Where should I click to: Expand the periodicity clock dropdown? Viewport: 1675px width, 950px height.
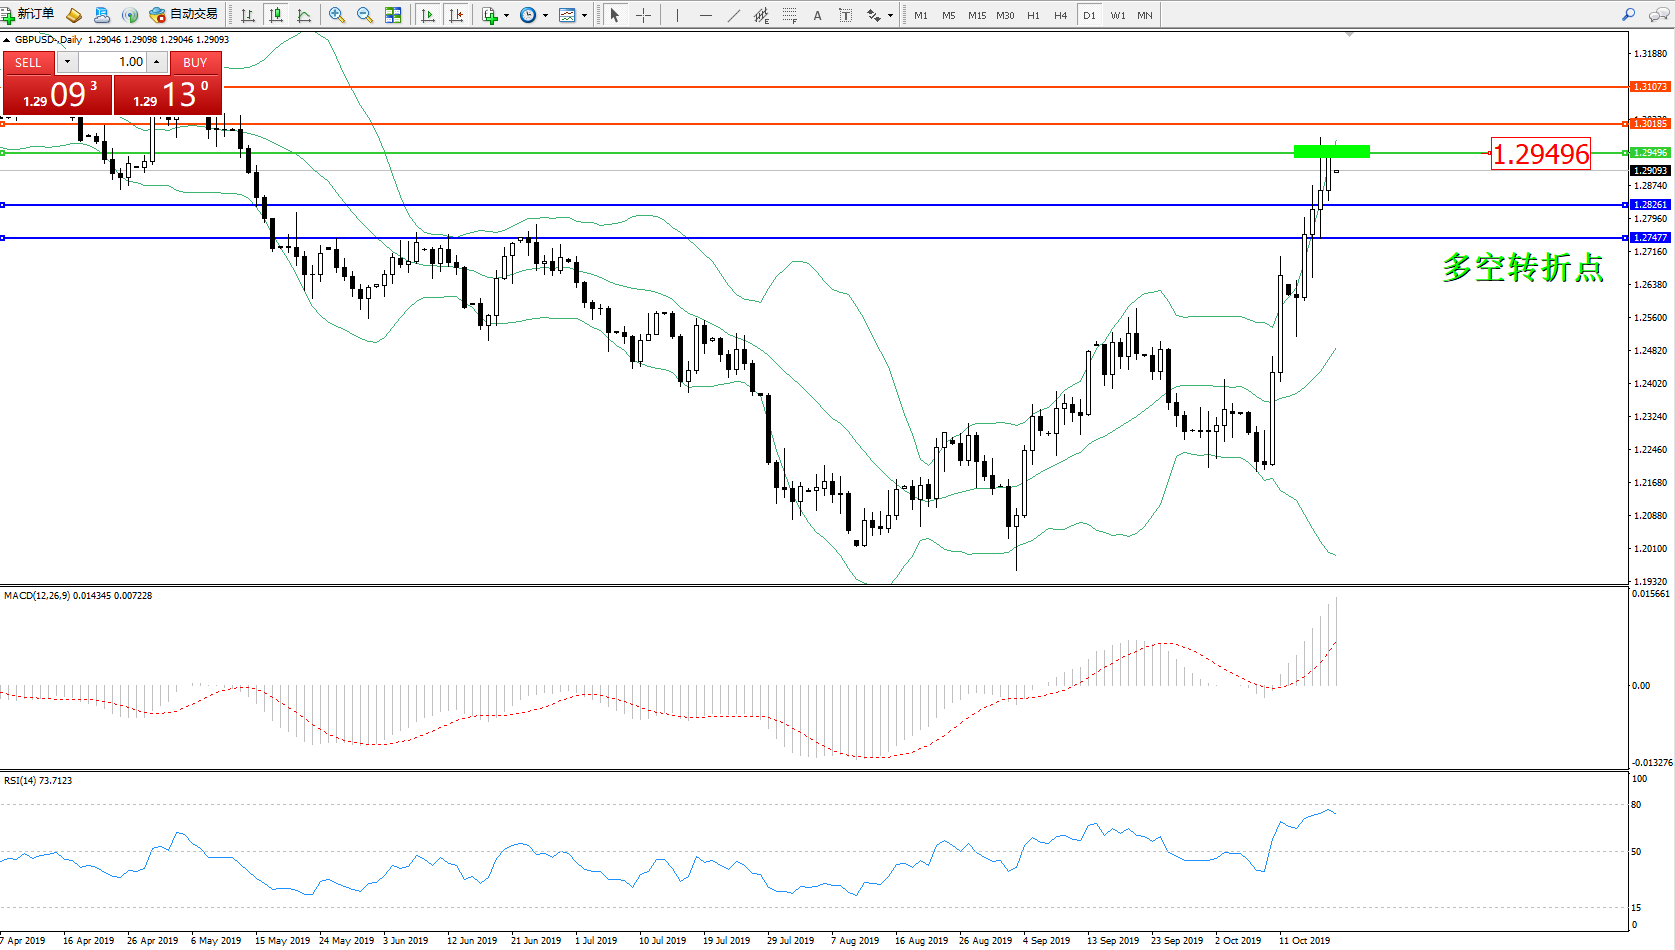point(545,15)
